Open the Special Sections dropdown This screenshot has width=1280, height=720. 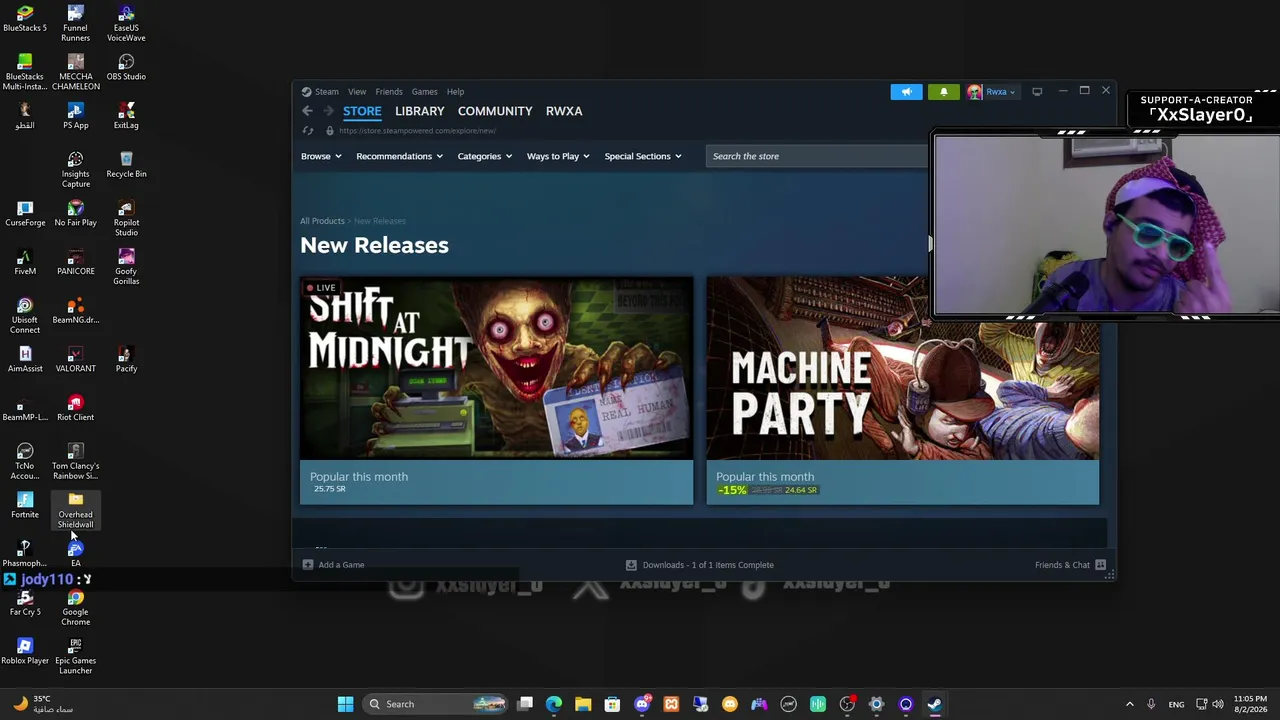[x=643, y=156]
